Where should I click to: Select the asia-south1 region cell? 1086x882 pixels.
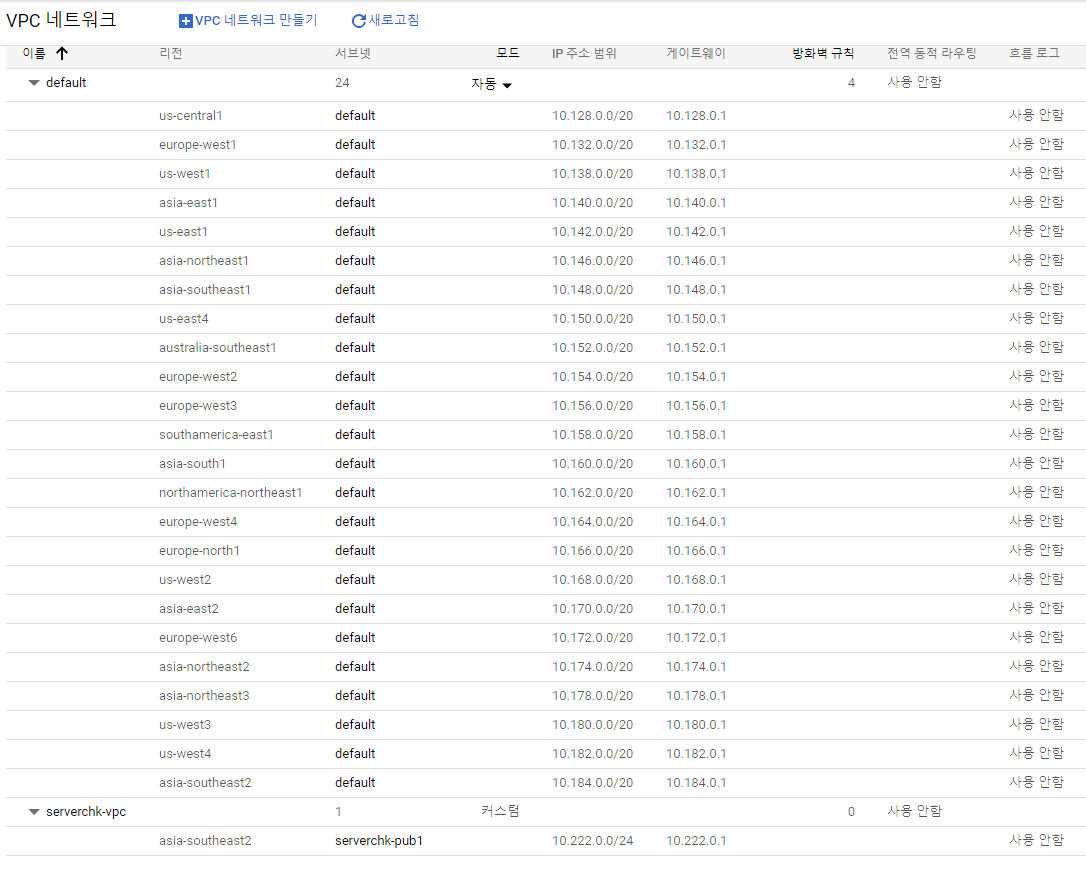193,464
